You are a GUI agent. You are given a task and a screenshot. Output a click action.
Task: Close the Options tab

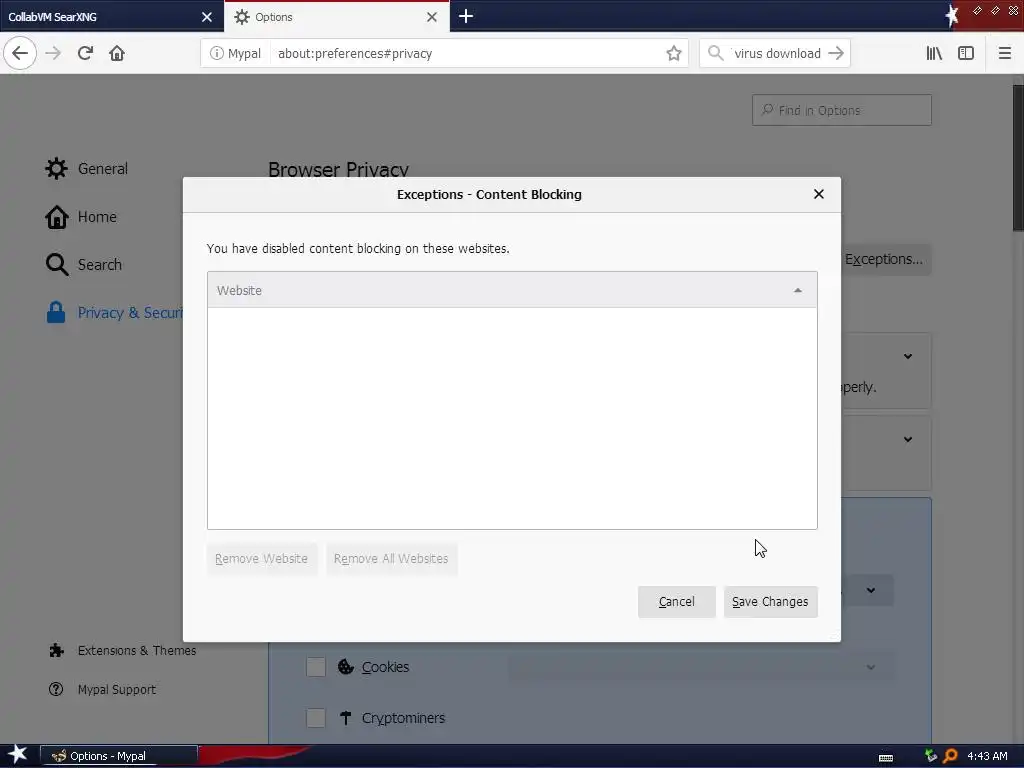(432, 17)
